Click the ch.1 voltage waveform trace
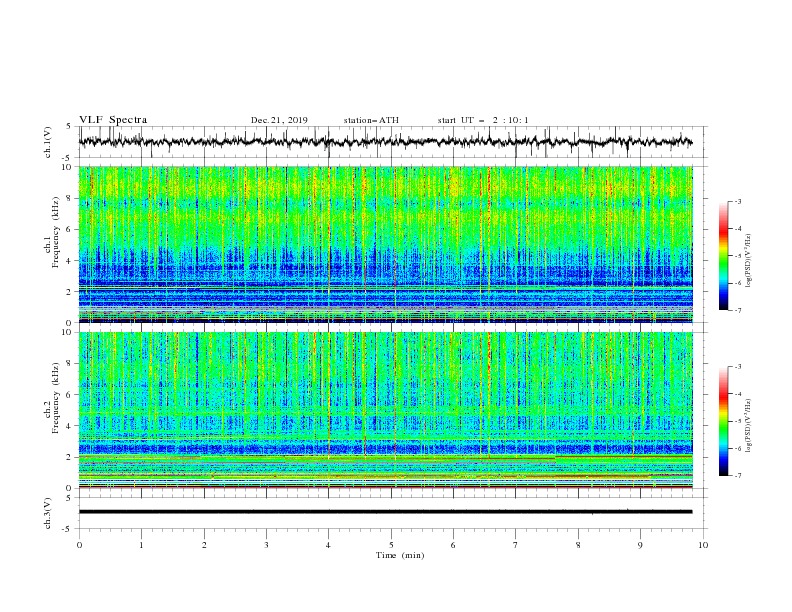 point(385,142)
